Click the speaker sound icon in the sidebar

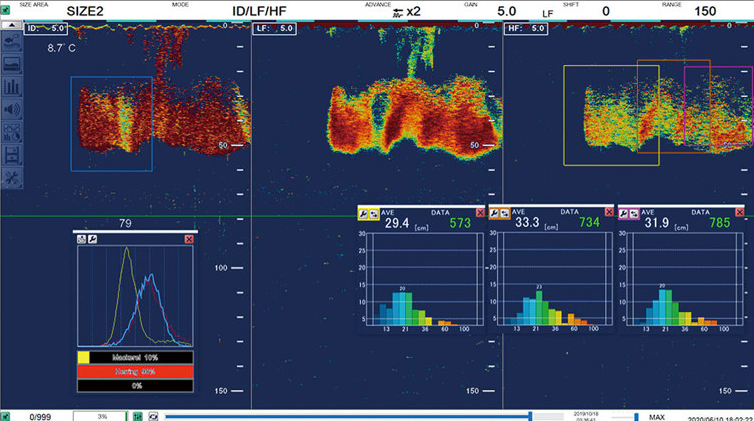pos(13,110)
